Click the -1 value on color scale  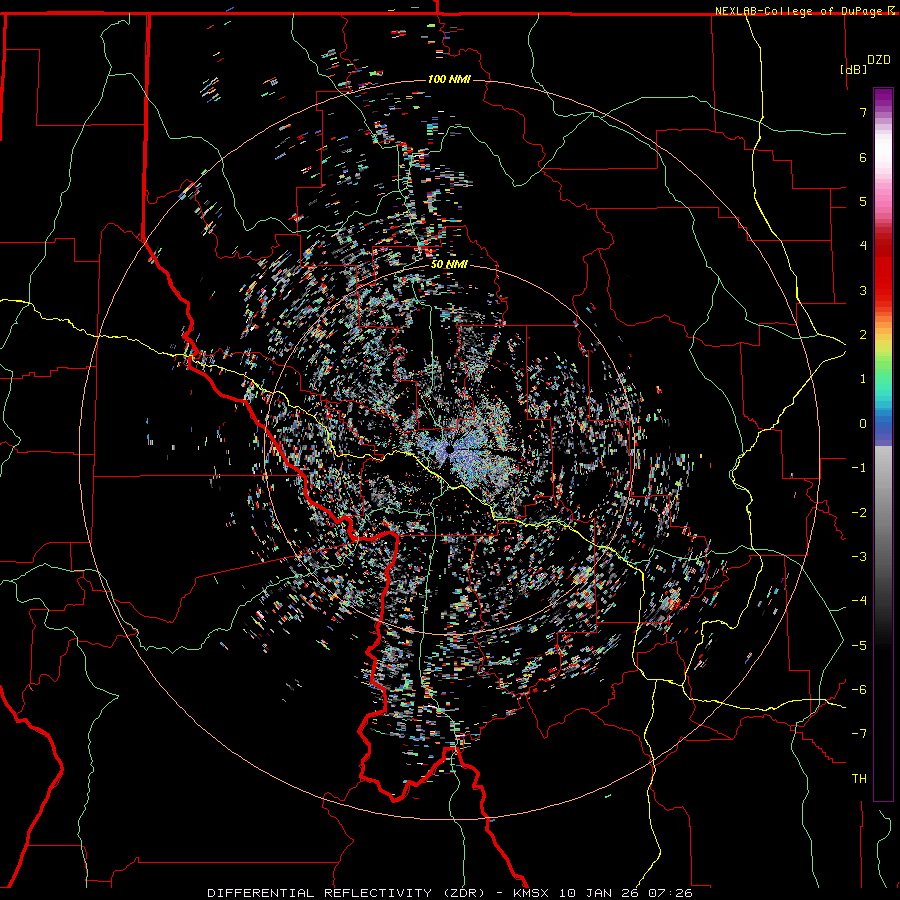(x=859, y=468)
